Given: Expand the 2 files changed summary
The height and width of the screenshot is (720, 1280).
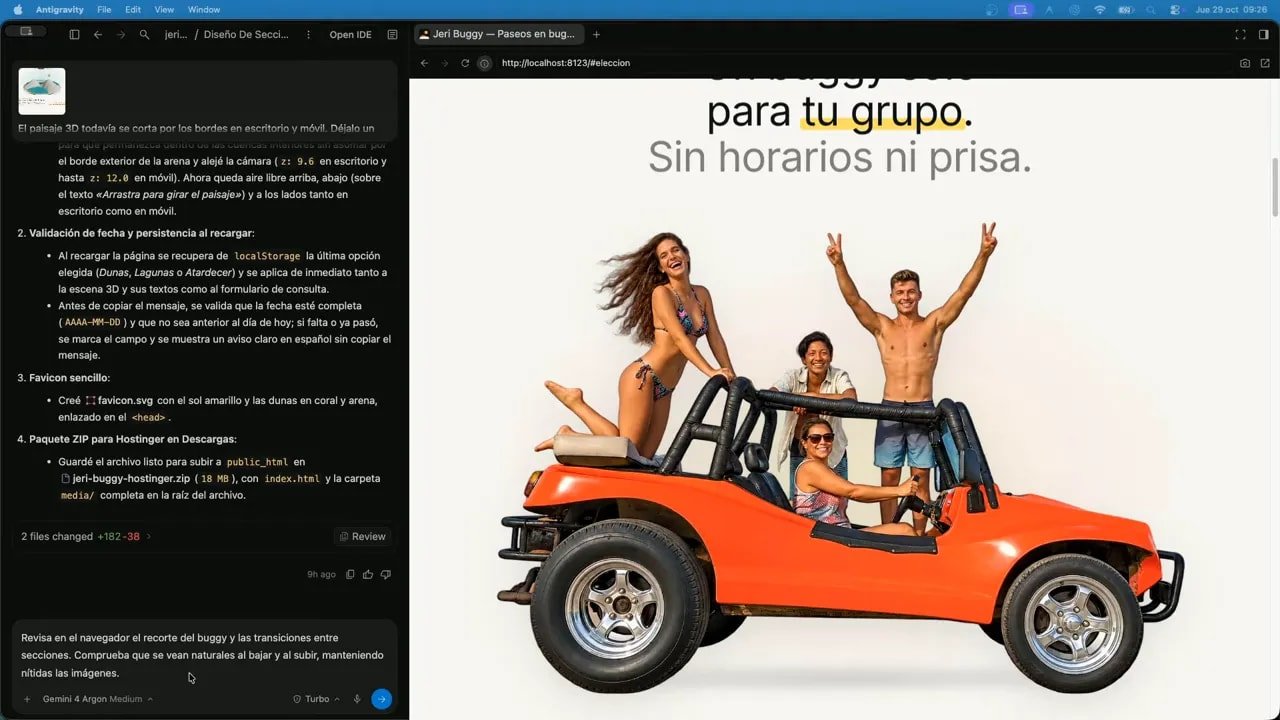Looking at the screenshot, I should pyautogui.click(x=87, y=537).
